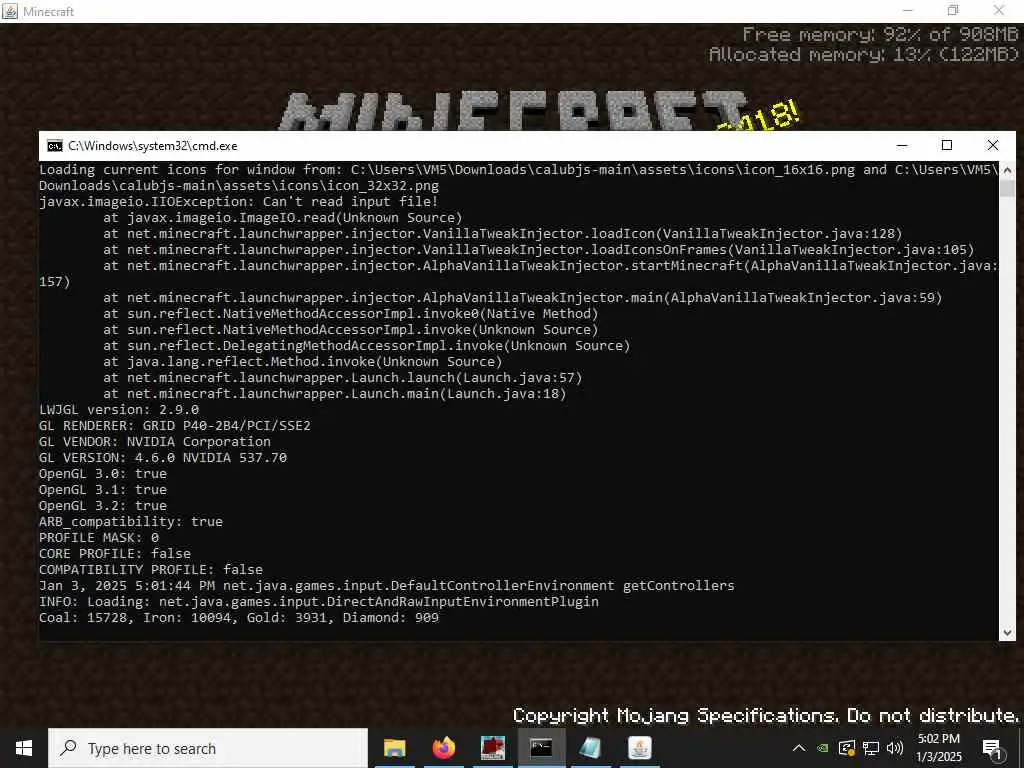Switch to the cmd.exe taskbar icon
Screen dimensions: 1024x768
pos(541,748)
